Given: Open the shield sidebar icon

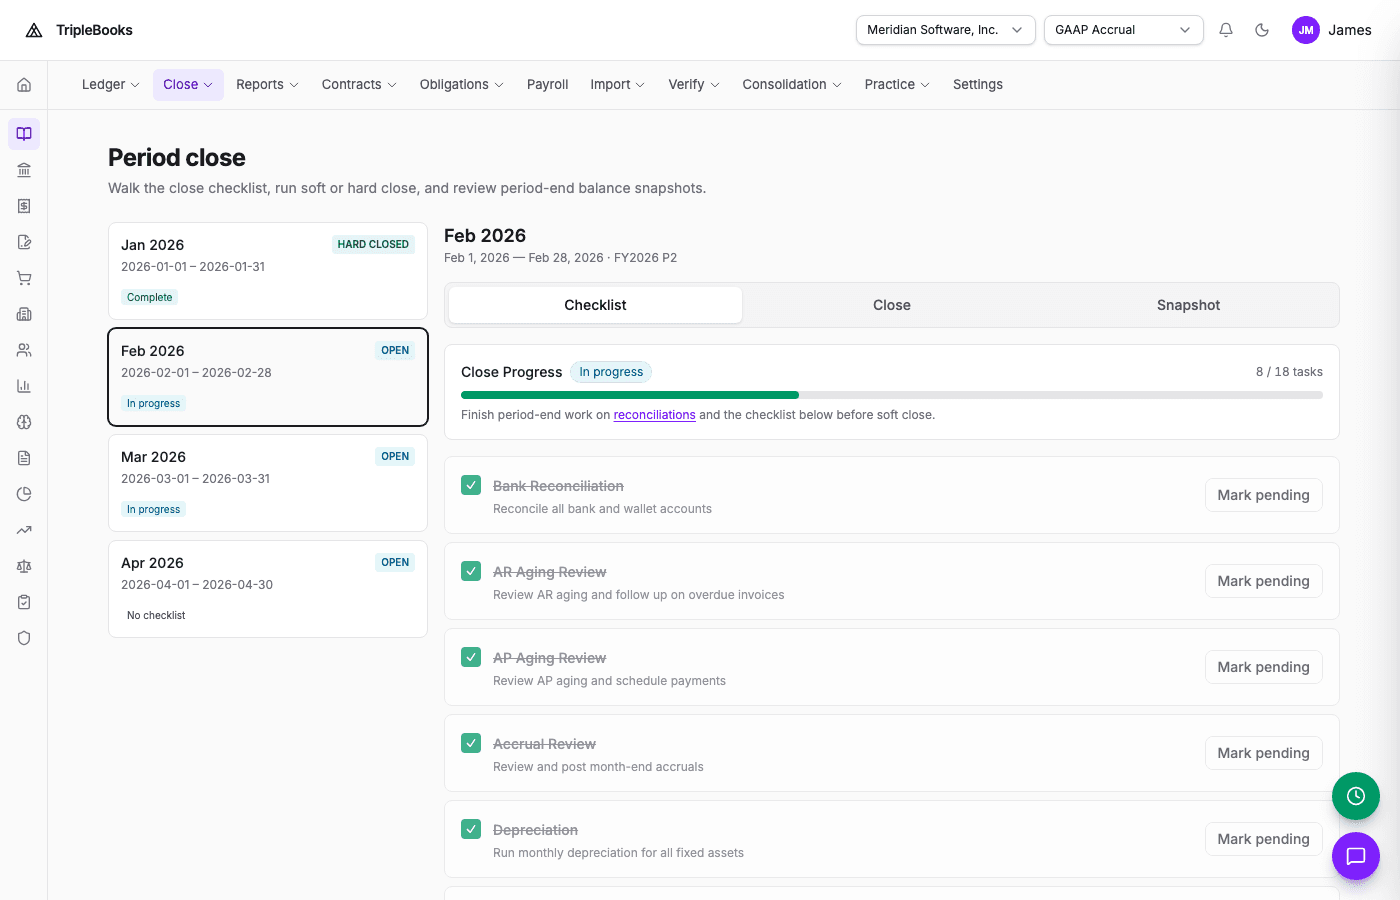Looking at the screenshot, I should pyautogui.click(x=24, y=638).
